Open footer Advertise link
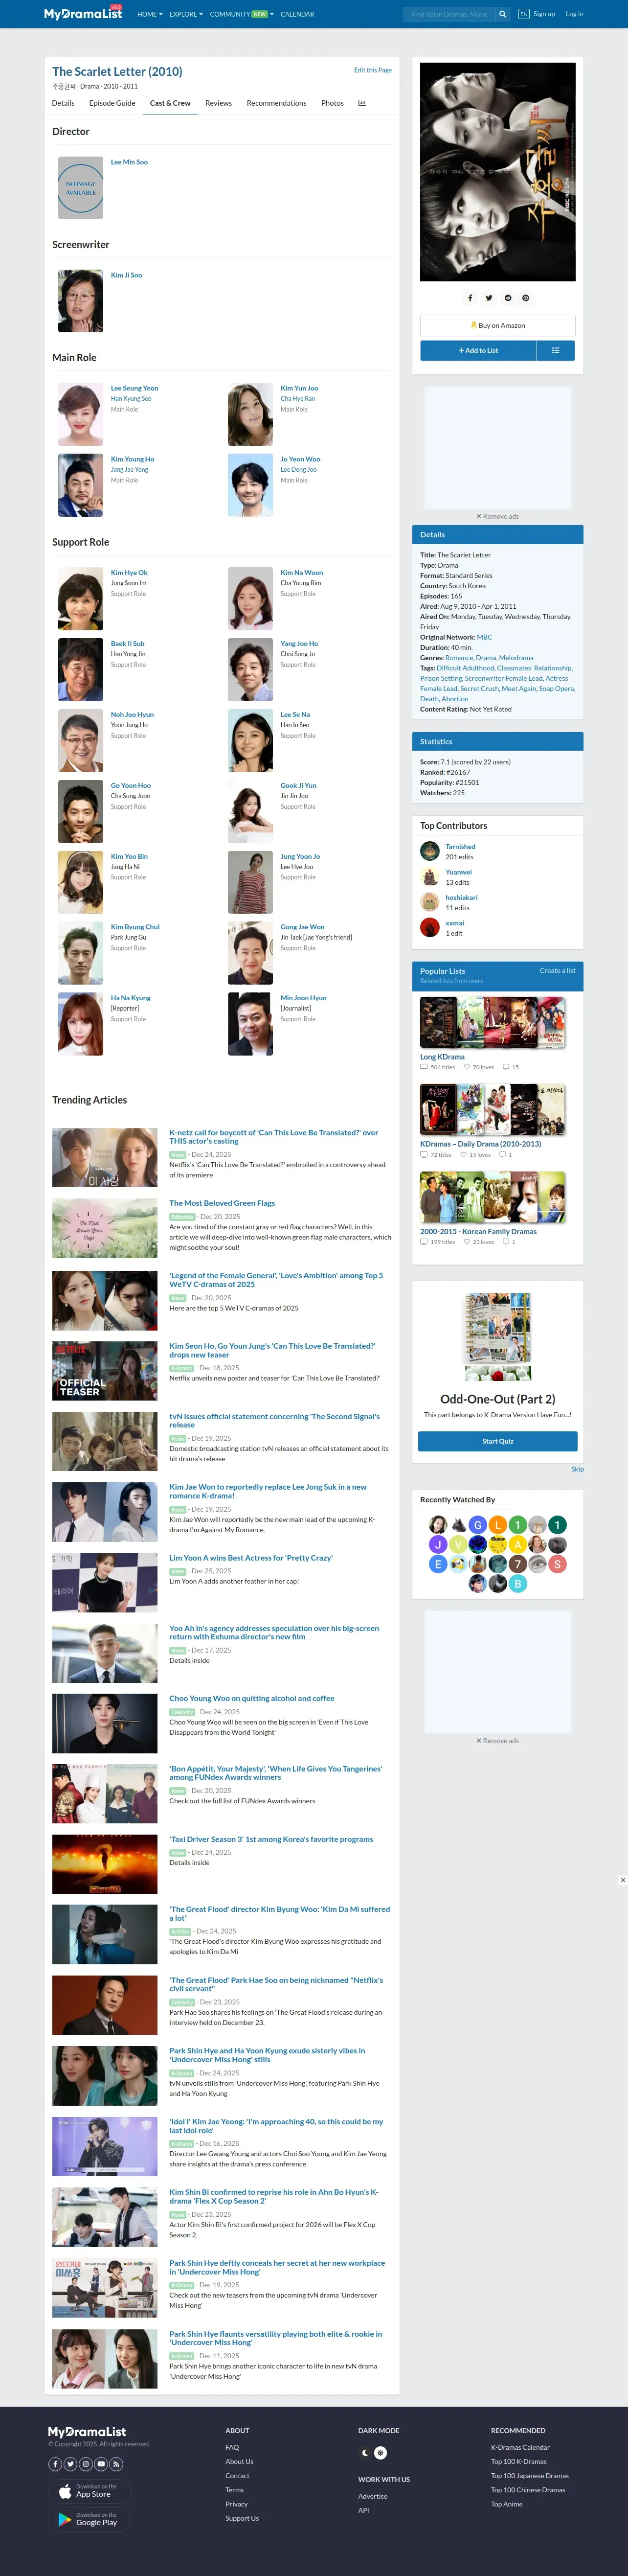 373,2496
